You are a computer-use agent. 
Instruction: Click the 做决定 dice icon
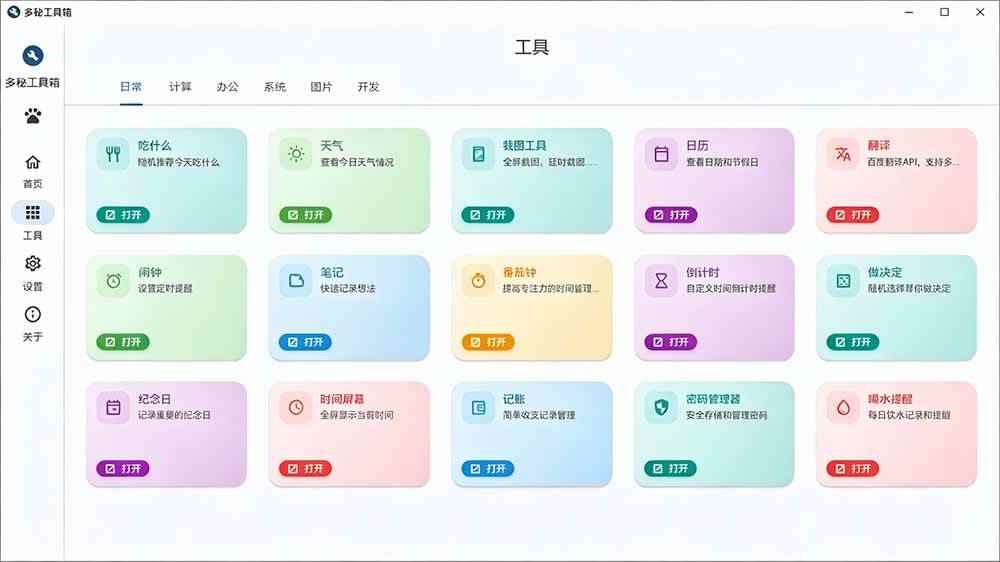(843, 281)
